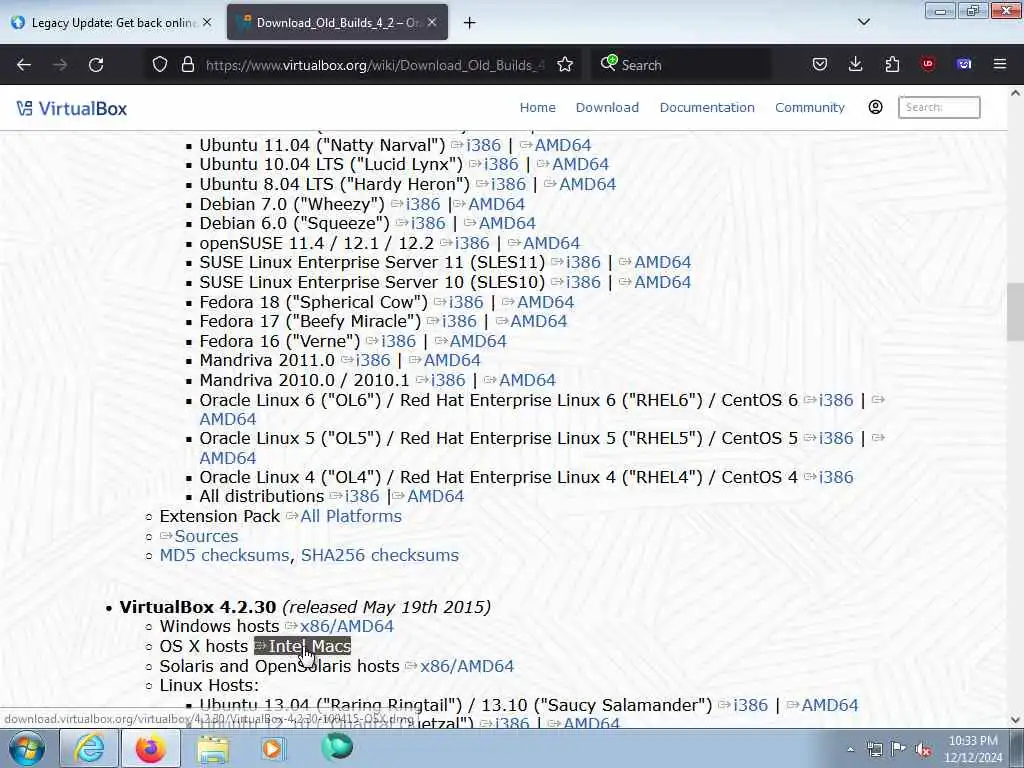Image resolution: width=1024 pixels, height=768 pixels.
Task: Open the SHA256 checksums link
Action: (x=379, y=555)
